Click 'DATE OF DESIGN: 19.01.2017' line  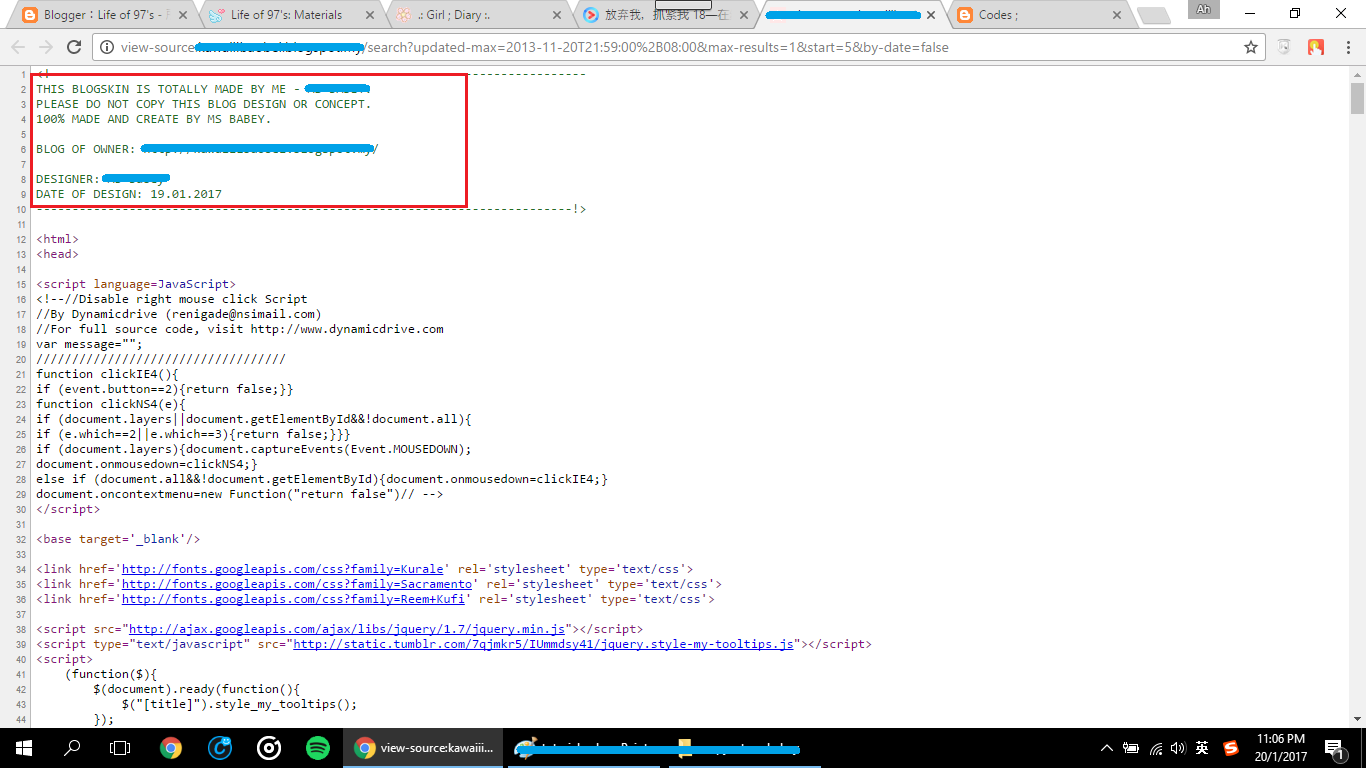click(x=129, y=194)
